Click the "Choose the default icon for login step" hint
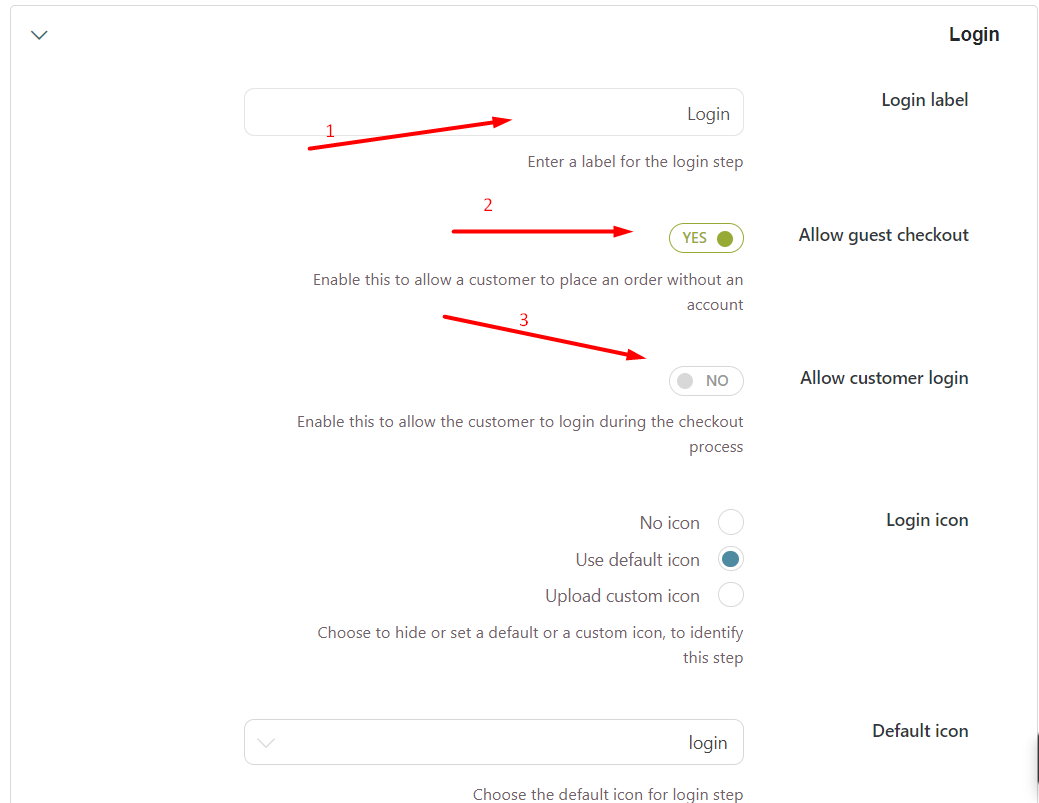 pos(608,794)
